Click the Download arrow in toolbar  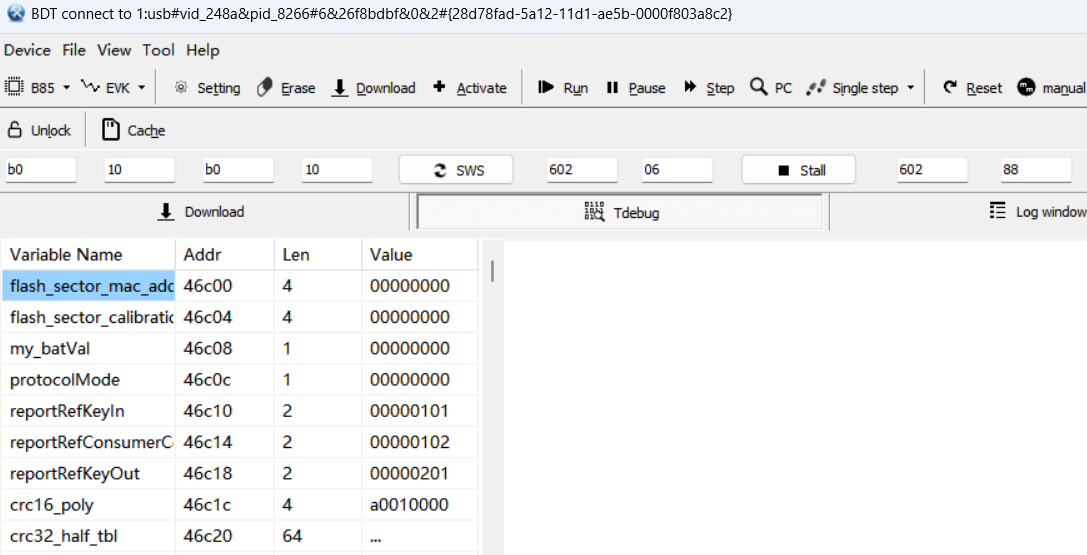point(340,88)
